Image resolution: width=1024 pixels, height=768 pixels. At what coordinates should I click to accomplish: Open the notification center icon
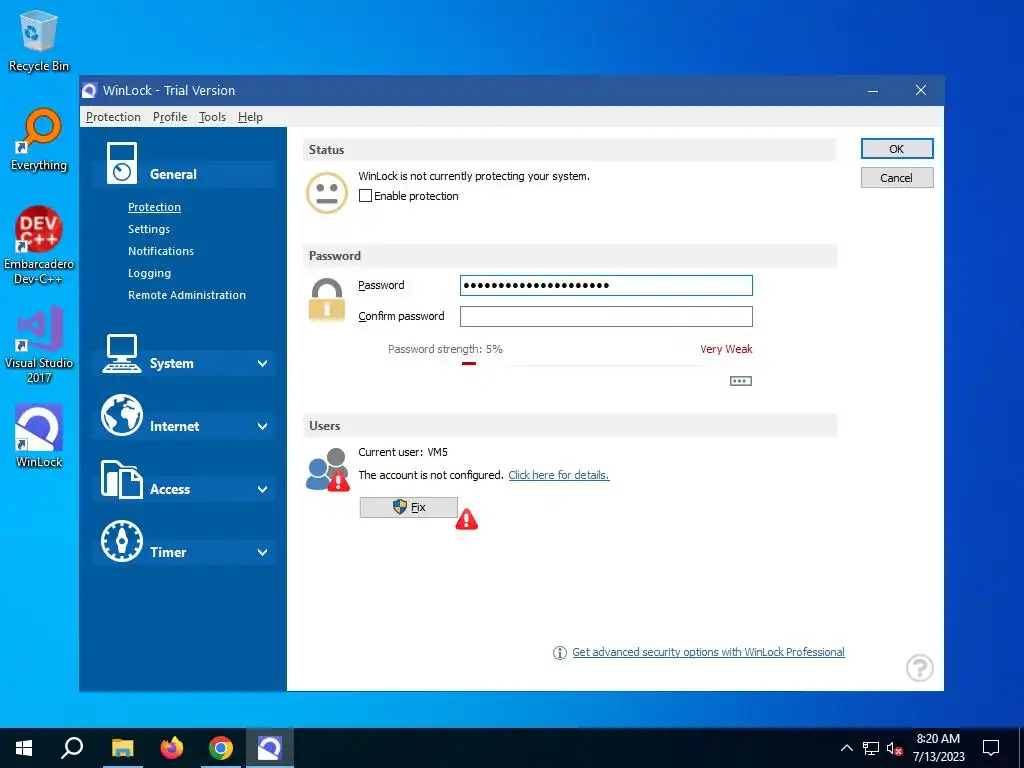click(x=991, y=748)
